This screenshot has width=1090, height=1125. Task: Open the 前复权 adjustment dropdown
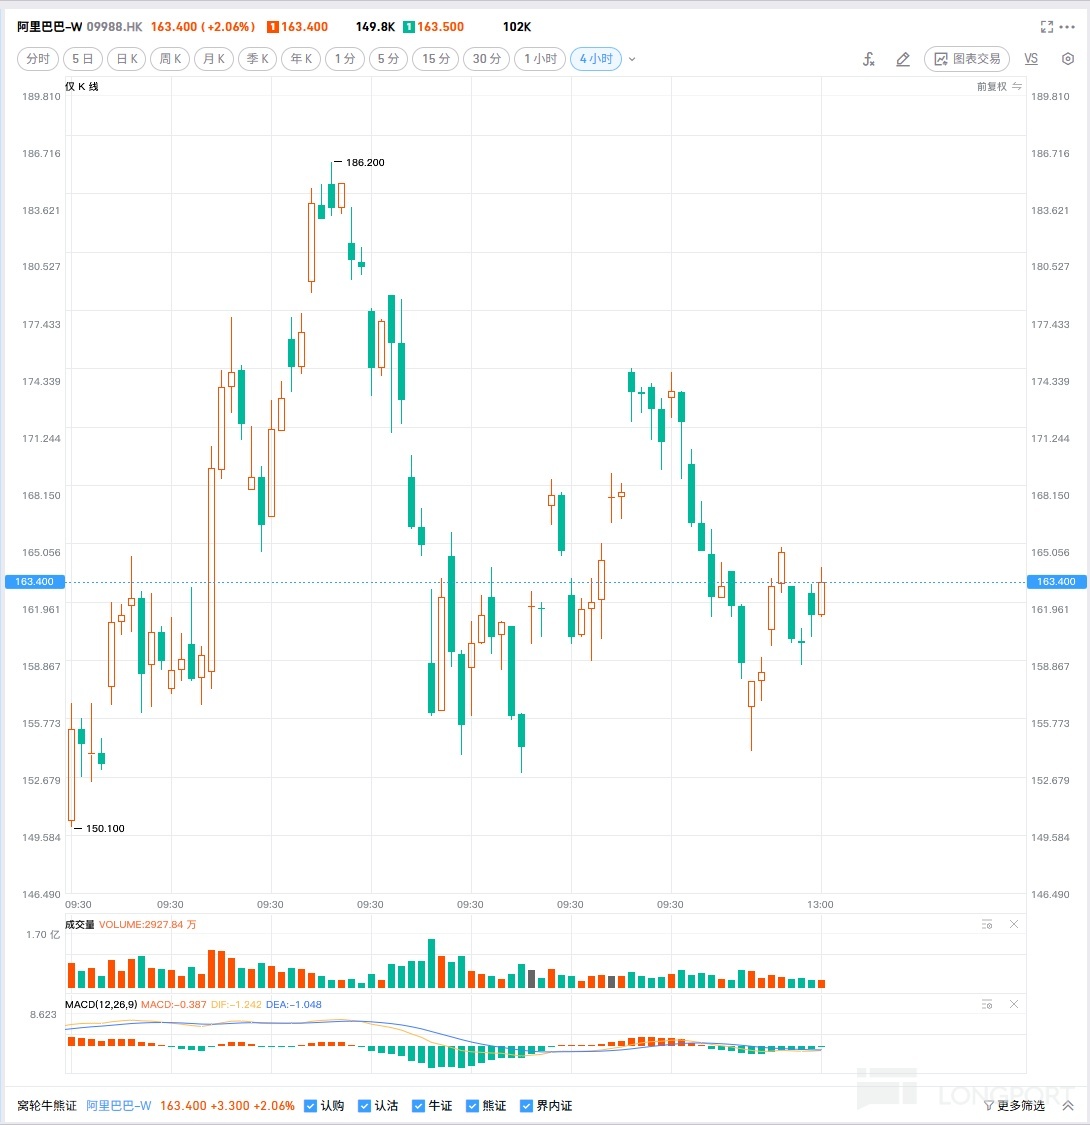coord(999,86)
